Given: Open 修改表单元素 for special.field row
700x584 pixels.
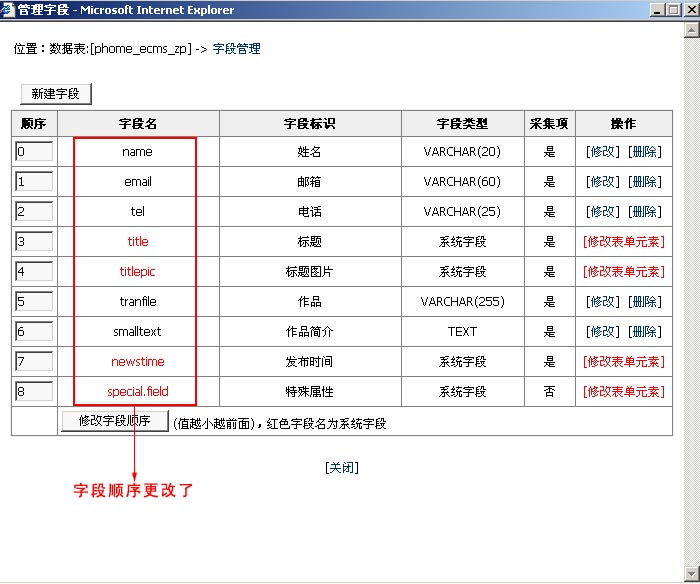Looking at the screenshot, I should coord(623,392).
